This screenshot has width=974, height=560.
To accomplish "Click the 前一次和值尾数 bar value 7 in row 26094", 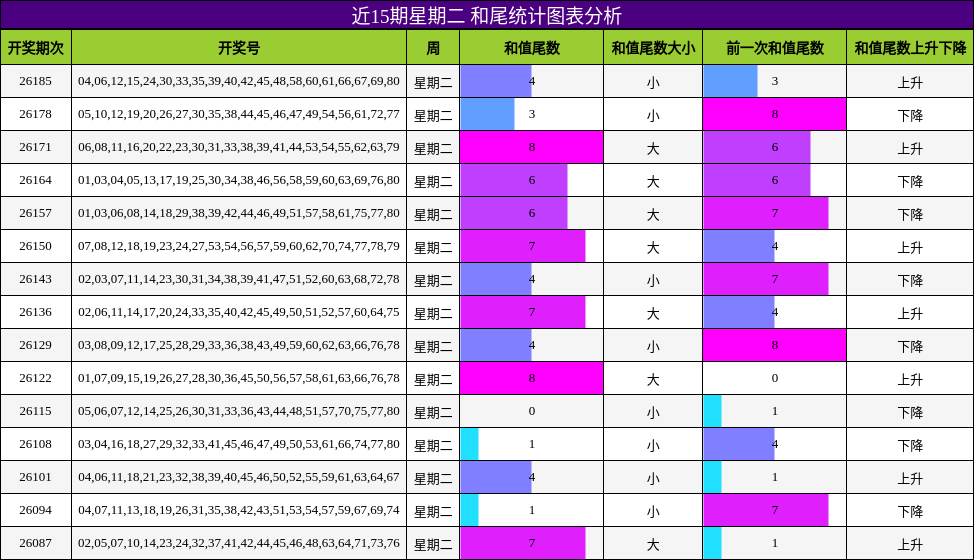I will click(x=766, y=510).
